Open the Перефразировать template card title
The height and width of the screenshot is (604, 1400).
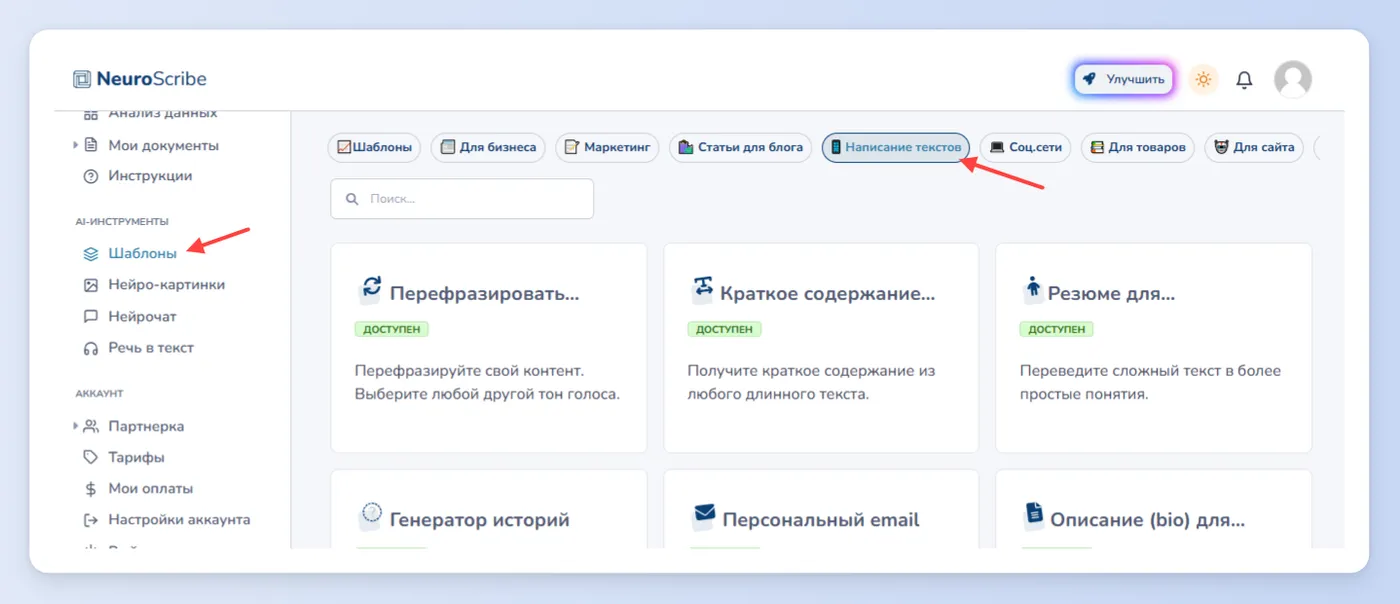click(485, 294)
